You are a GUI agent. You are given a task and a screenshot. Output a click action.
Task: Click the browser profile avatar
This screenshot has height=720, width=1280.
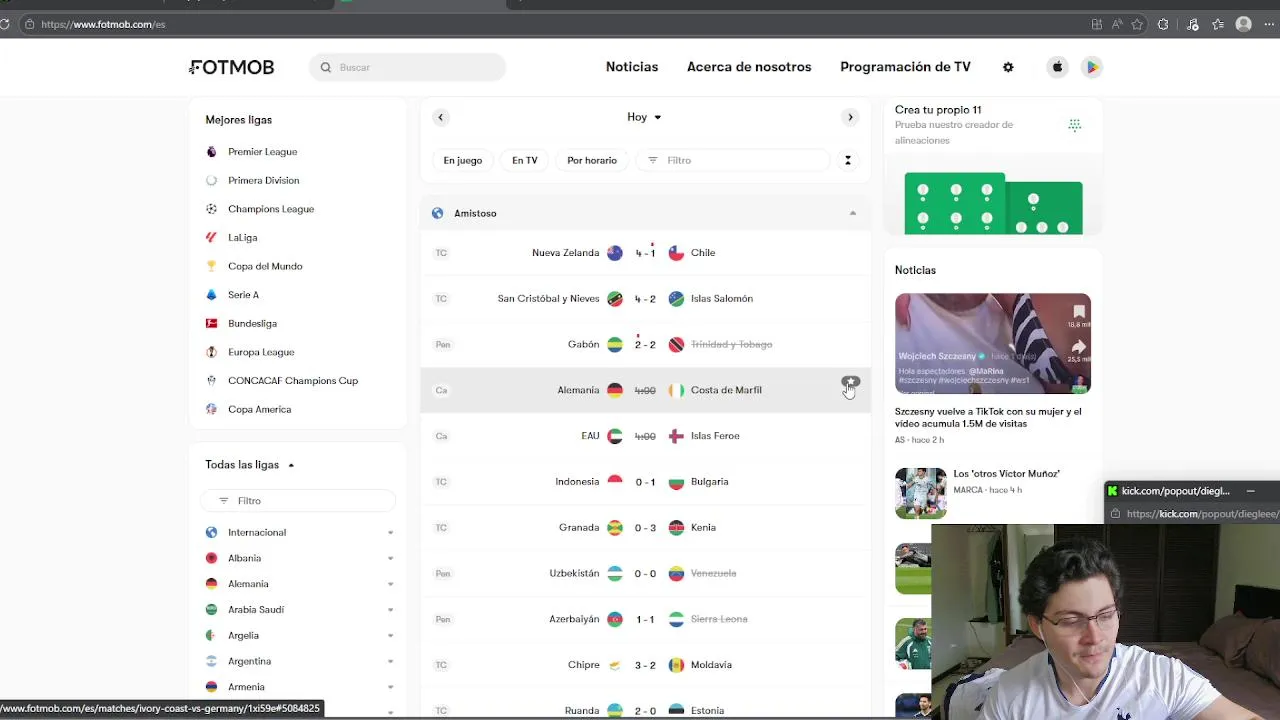(1243, 24)
